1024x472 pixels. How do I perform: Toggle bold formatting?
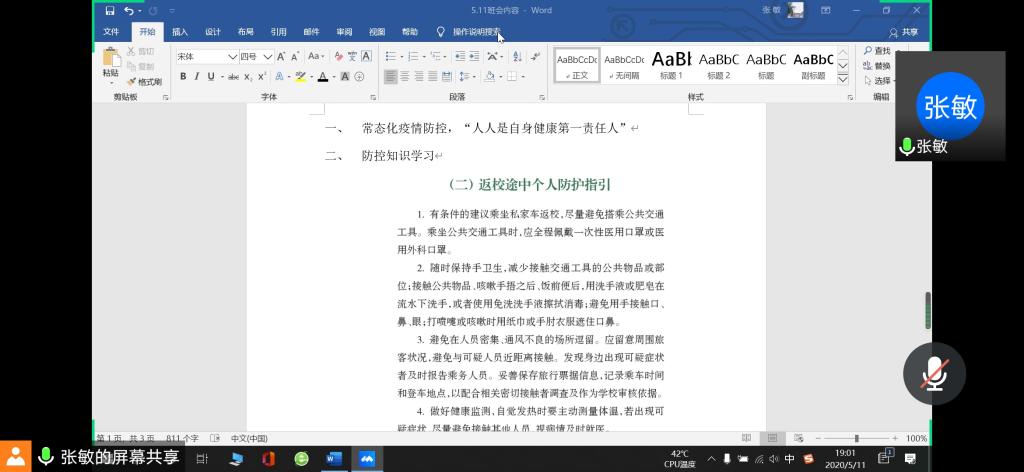[x=183, y=76]
